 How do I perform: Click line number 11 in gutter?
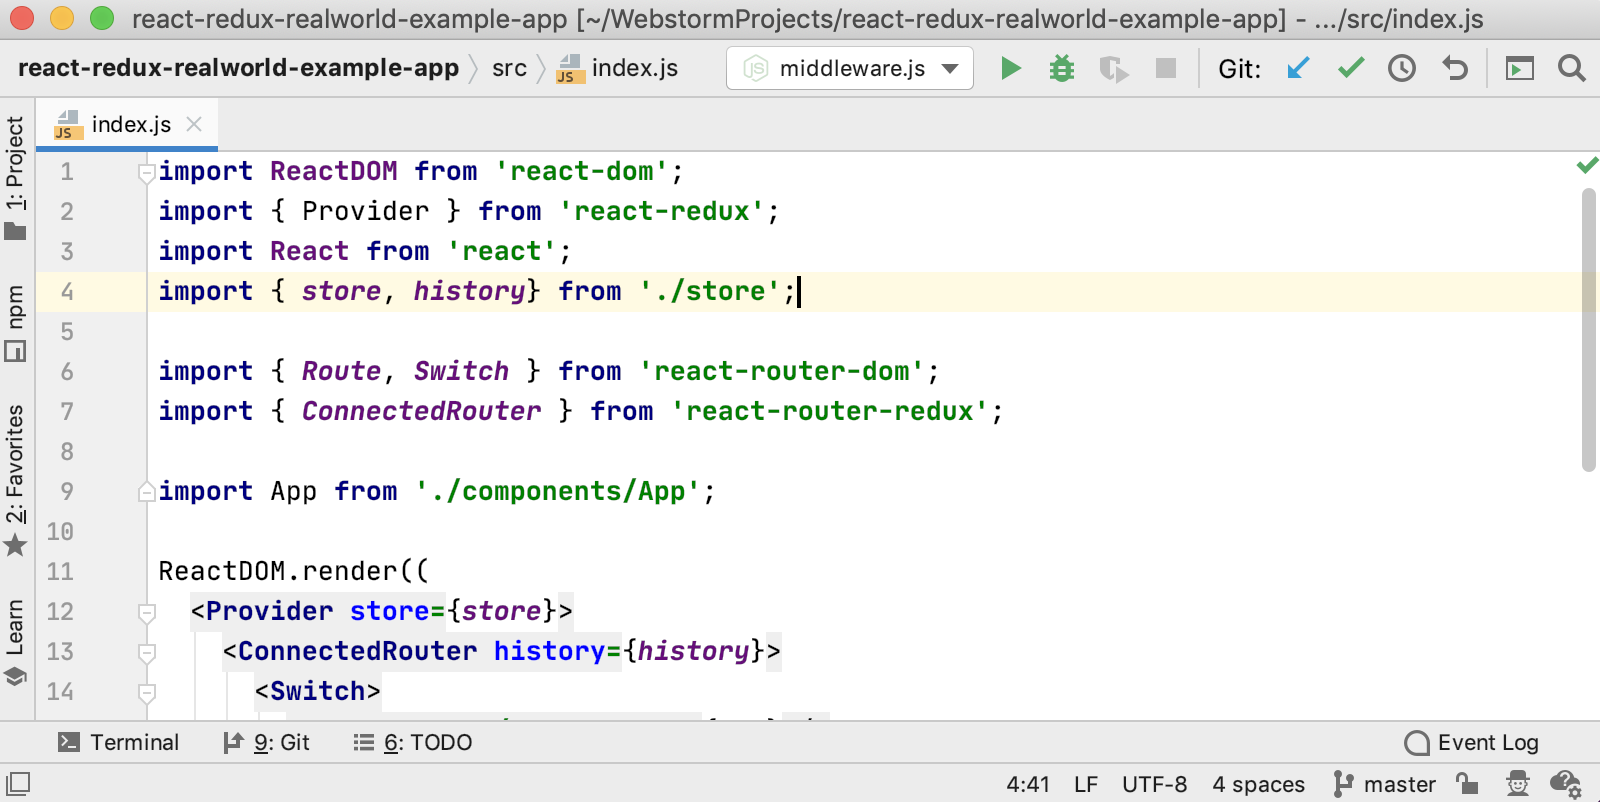tap(60, 571)
